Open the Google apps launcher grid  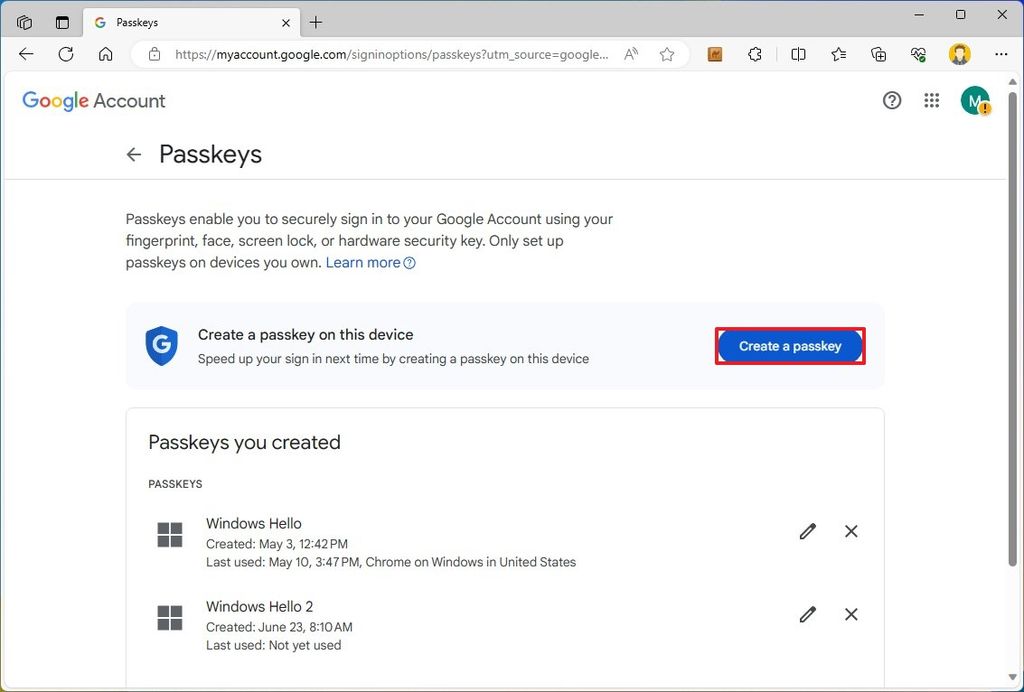[931, 100]
